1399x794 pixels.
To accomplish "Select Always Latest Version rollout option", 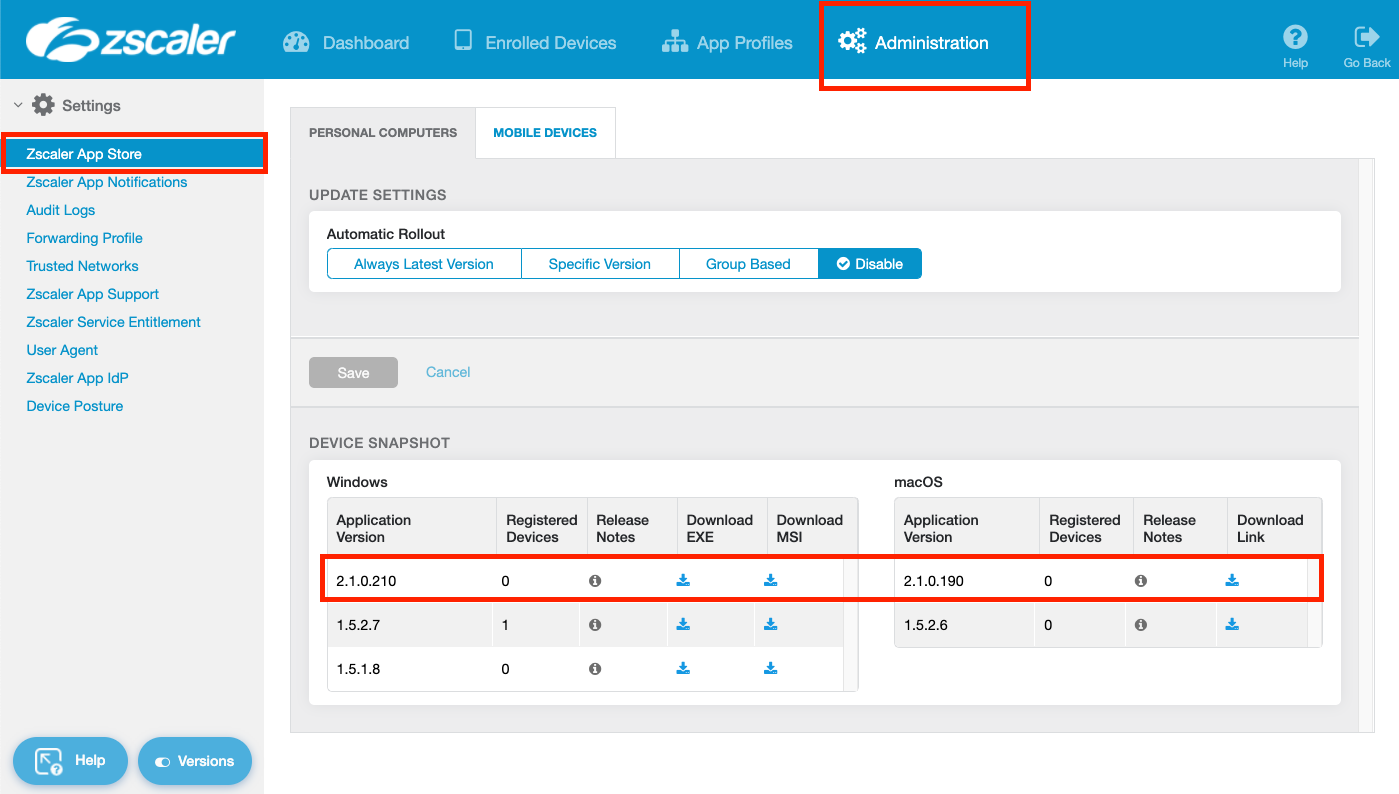I will click(x=424, y=264).
